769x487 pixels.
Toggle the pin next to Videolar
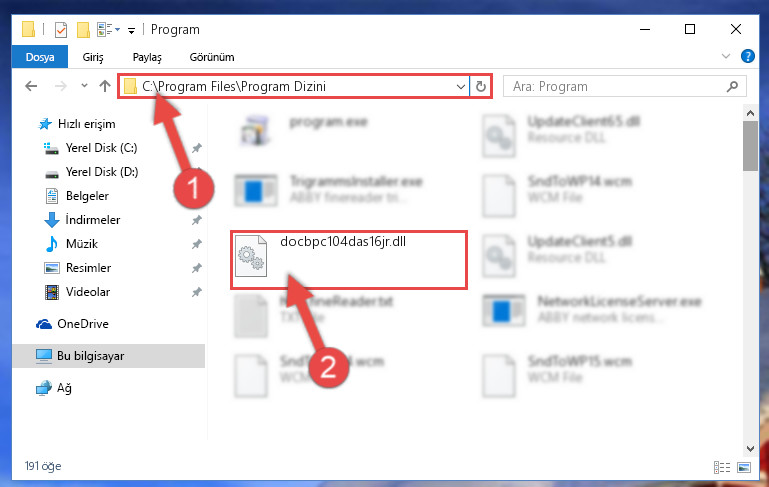pyautogui.click(x=197, y=292)
